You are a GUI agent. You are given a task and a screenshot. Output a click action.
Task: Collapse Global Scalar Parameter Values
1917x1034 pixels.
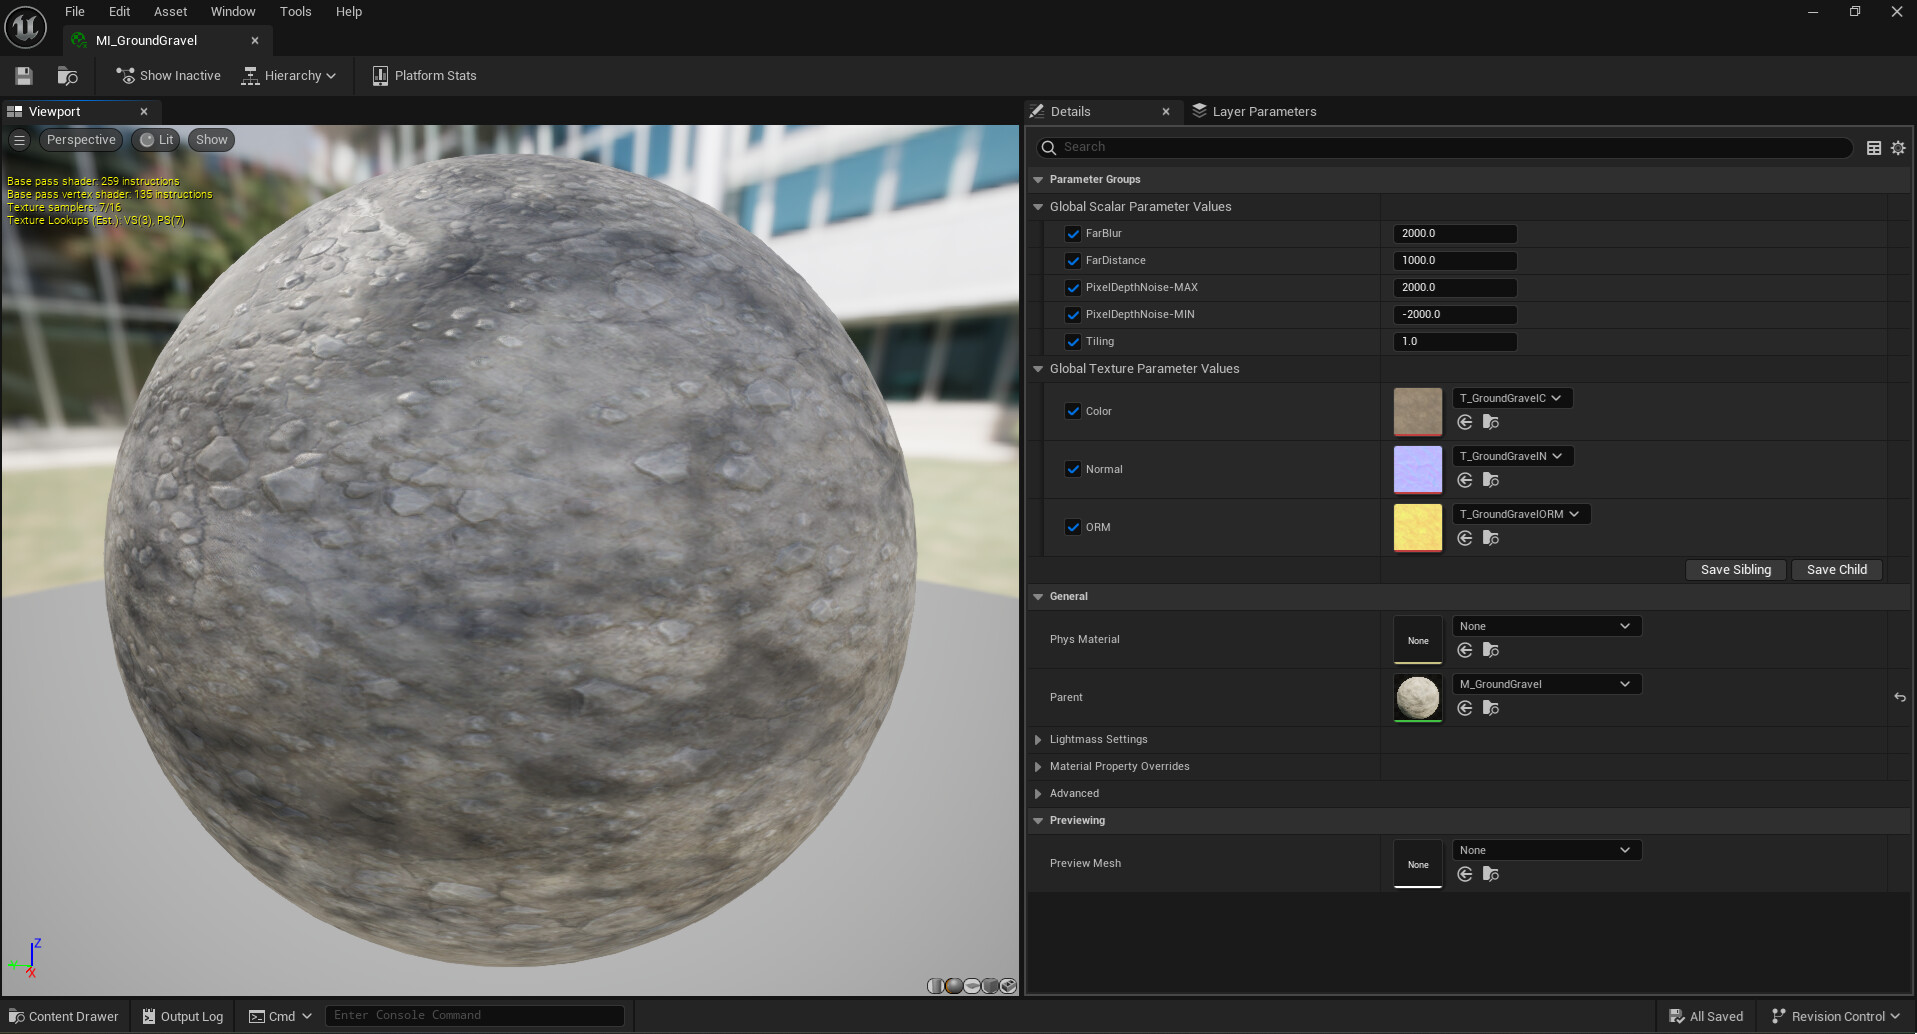pyautogui.click(x=1038, y=206)
